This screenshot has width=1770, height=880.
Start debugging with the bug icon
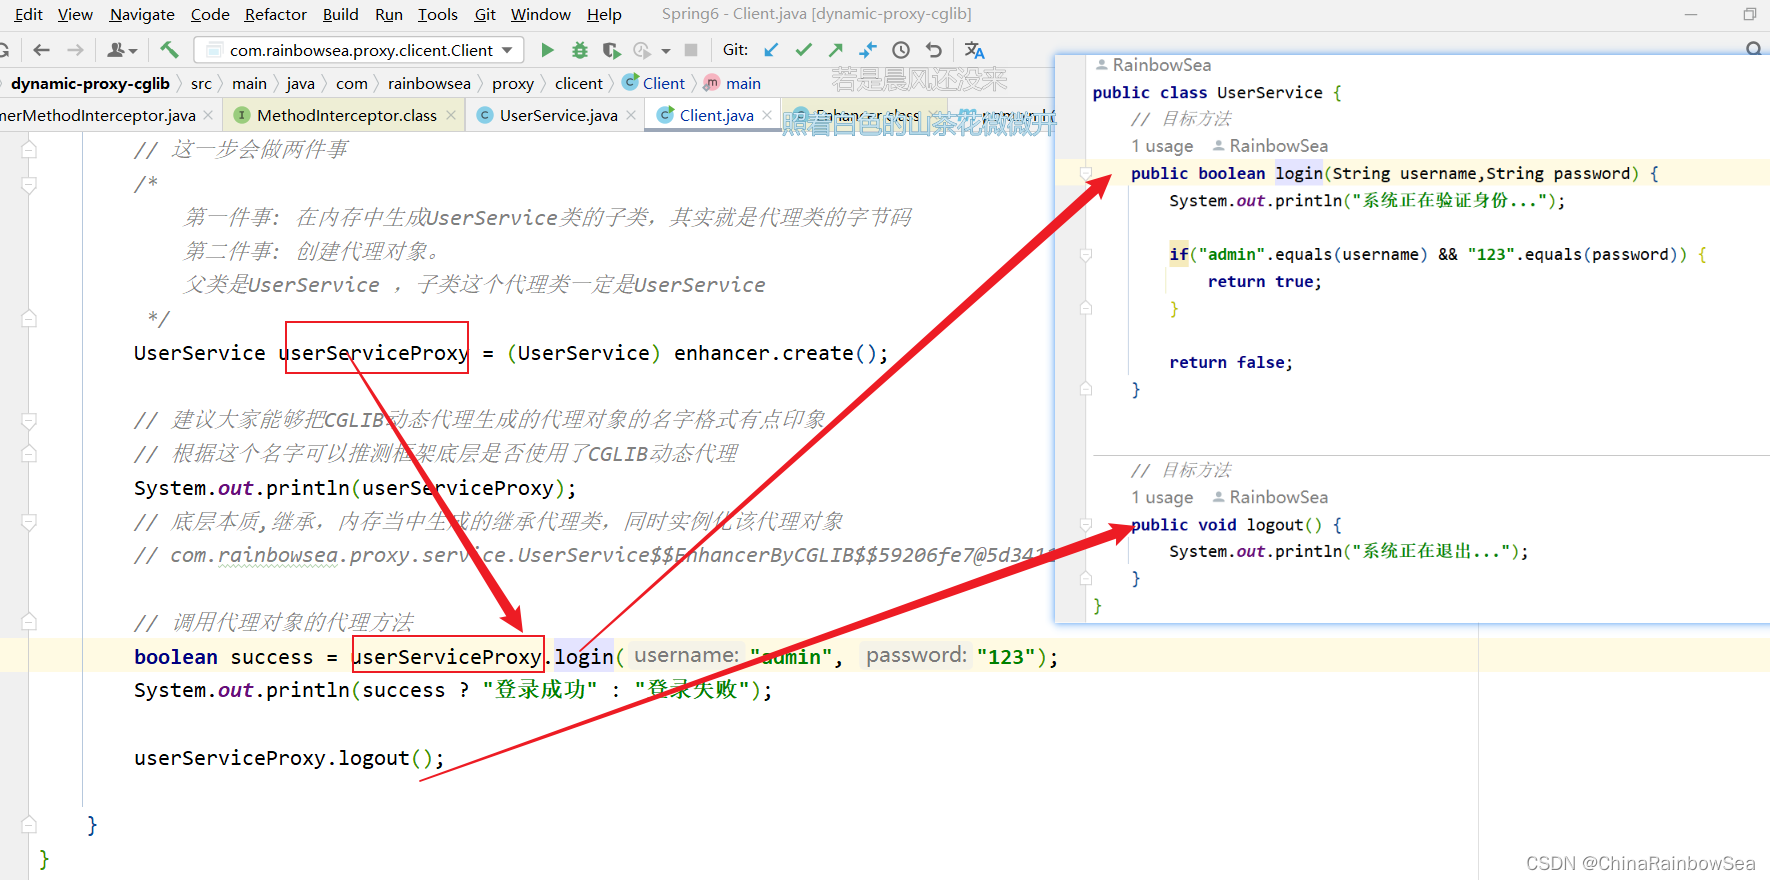click(579, 50)
